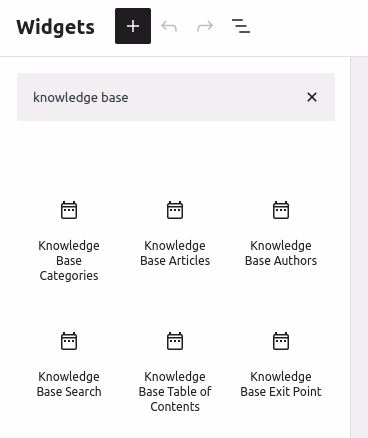Click the Knowledge Base Search calendar icon
This screenshot has width=368, height=438.
tap(69, 341)
